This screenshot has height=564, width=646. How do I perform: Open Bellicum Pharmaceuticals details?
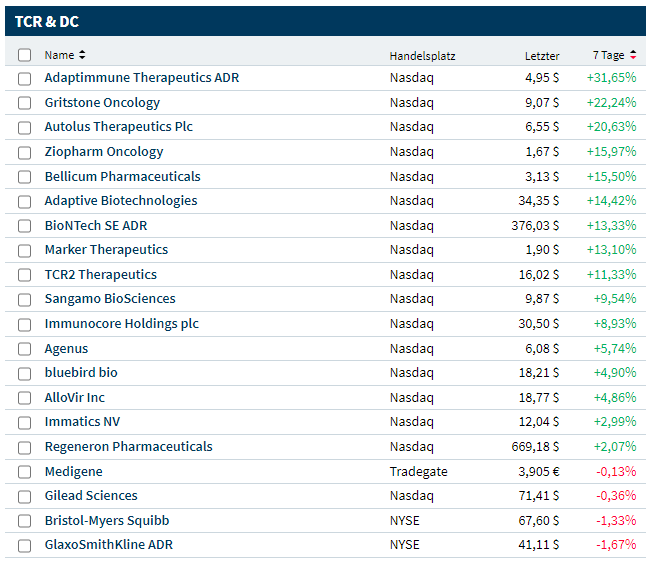tap(122, 176)
